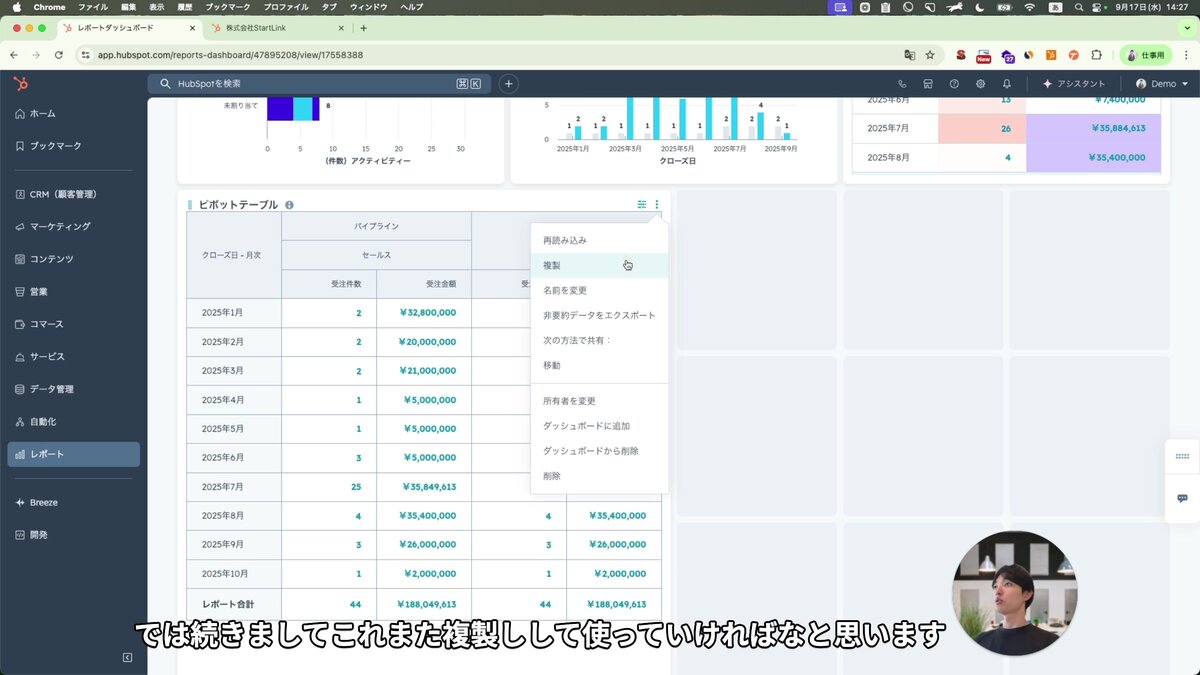Switch to the 株式会社StartLink browser tab
Viewport: 1200px width, 675px height.
tap(270, 28)
